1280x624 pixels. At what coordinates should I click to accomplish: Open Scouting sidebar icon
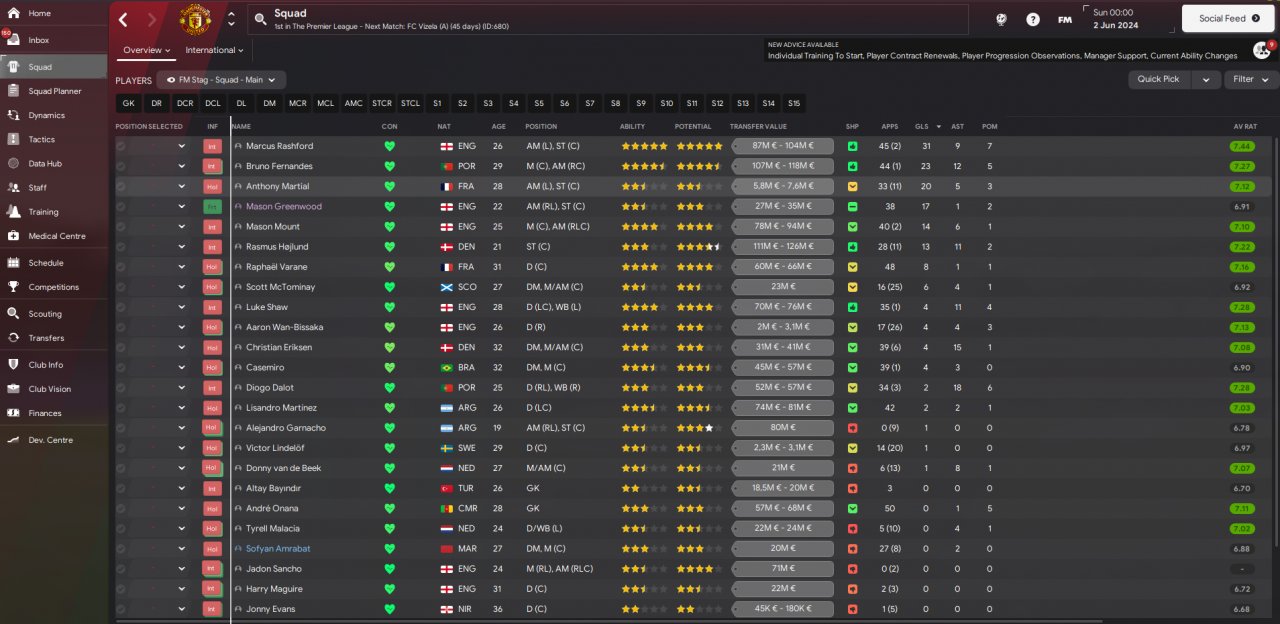coord(13,313)
